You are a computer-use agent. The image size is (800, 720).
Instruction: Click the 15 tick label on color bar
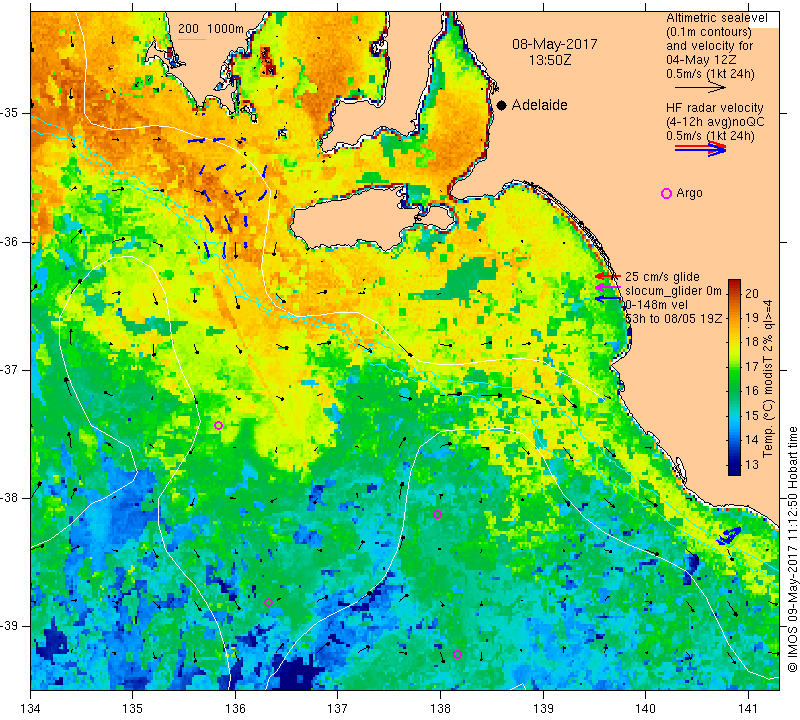[752, 415]
